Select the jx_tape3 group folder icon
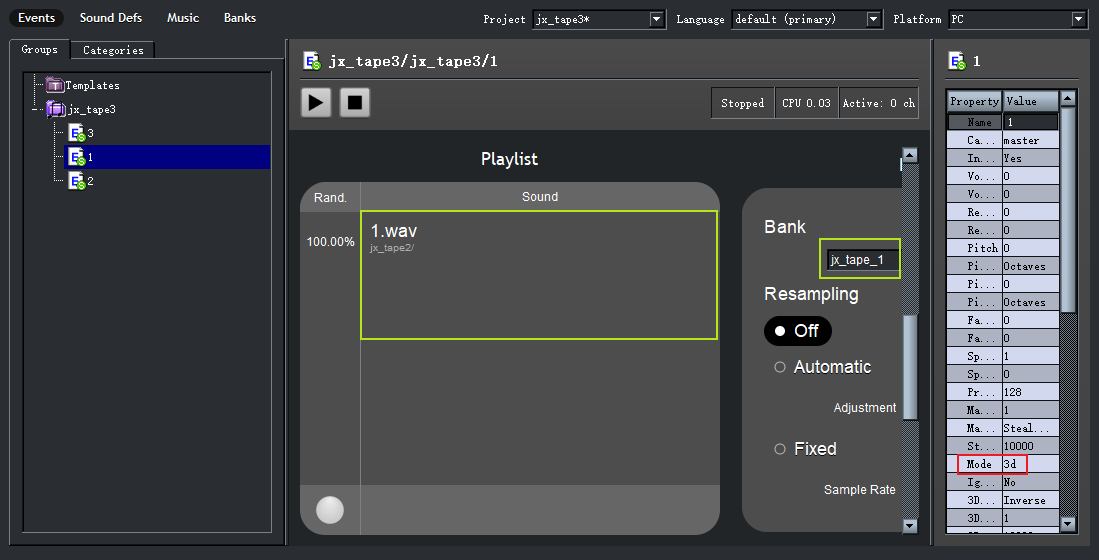The height and width of the screenshot is (560, 1099). [56, 109]
